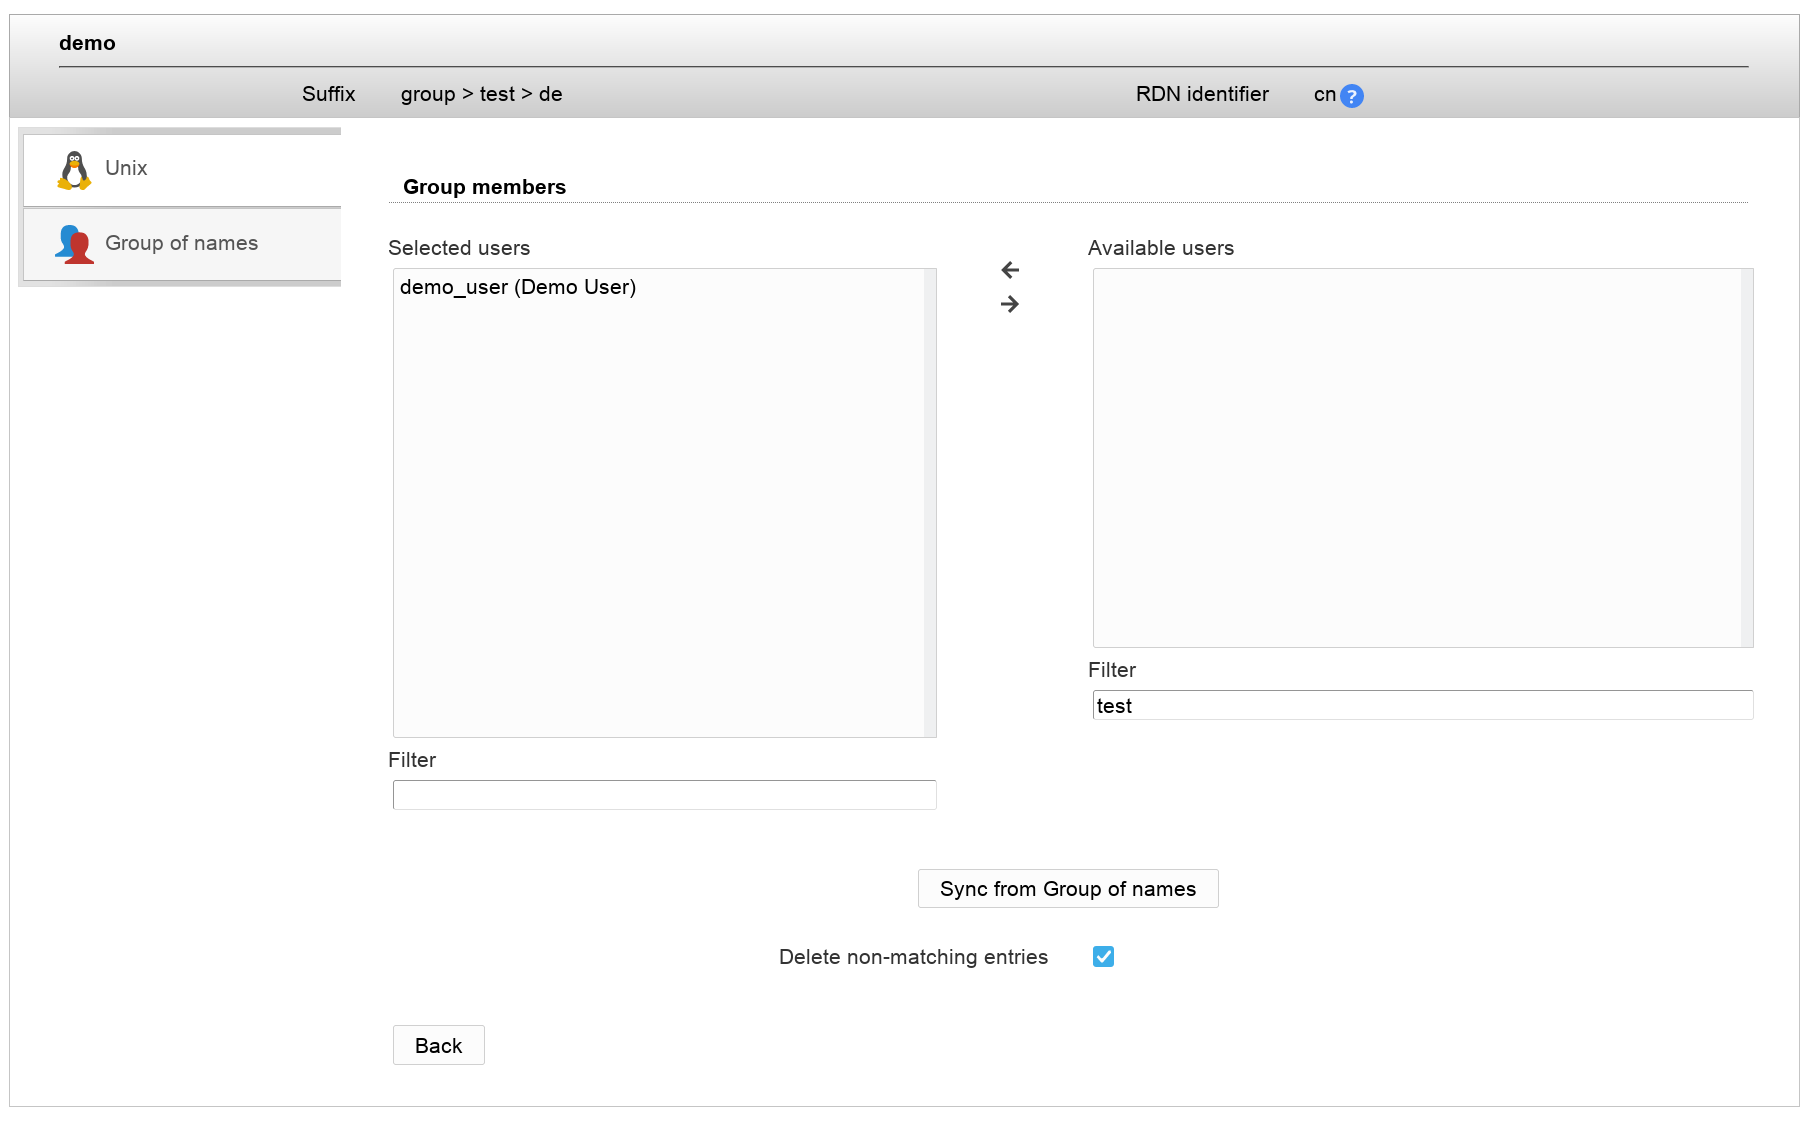Click the Selected users list scrollbar

click(930, 502)
